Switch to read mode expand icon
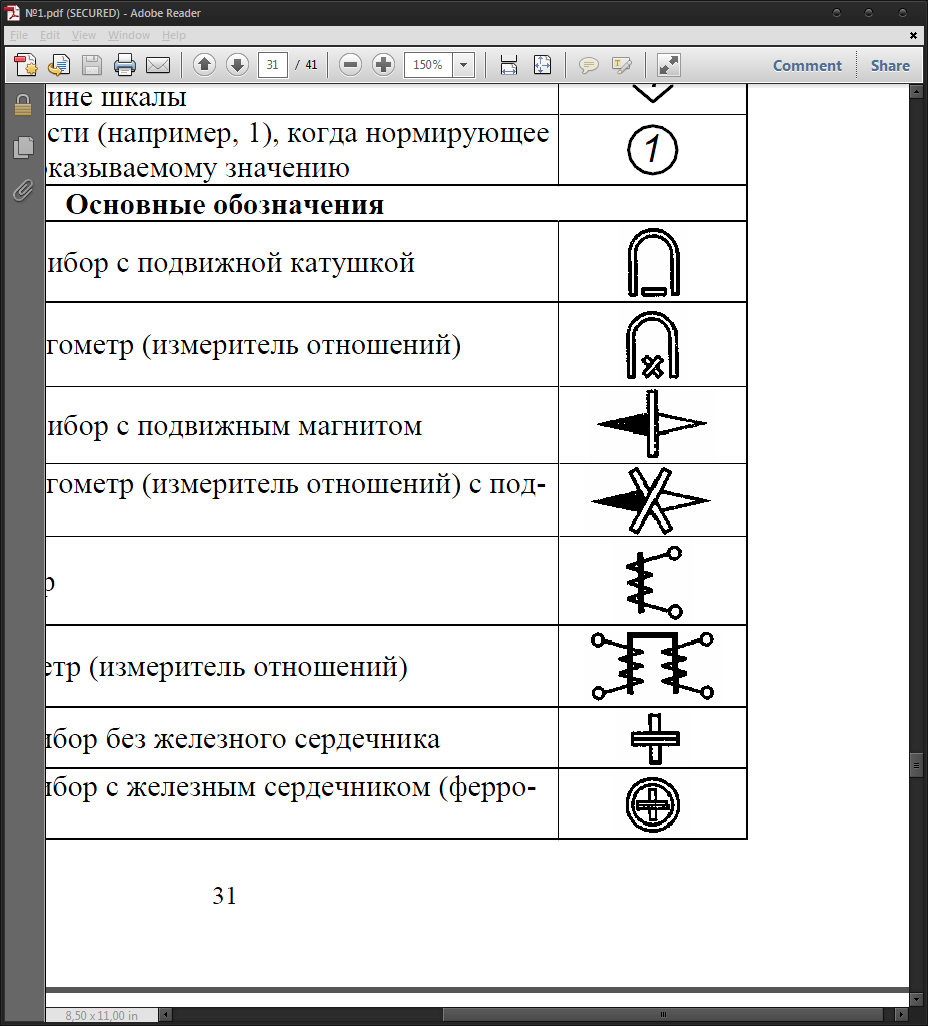This screenshot has height=1026, width=928. coord(668,65)
